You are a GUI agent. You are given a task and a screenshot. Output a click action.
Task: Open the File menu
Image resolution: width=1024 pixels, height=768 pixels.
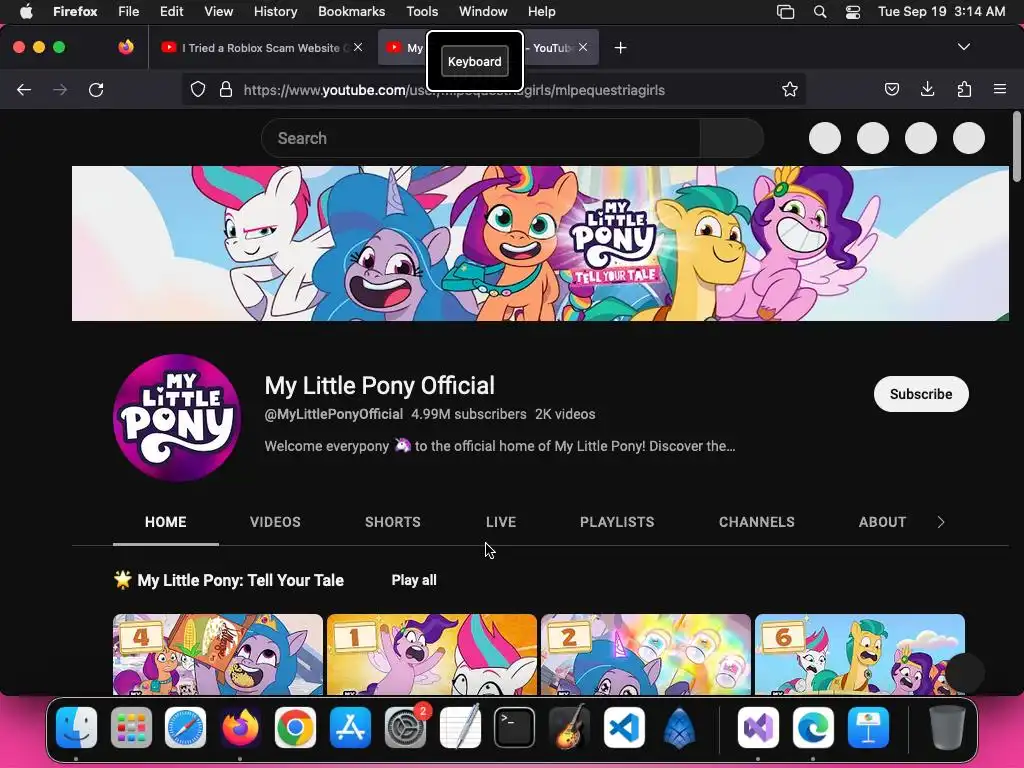click(129, 12)
